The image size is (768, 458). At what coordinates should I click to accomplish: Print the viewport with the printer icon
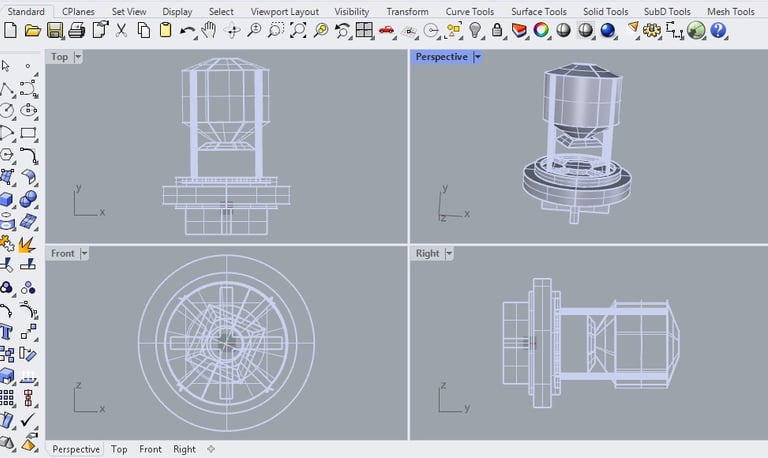pos(76,31)
